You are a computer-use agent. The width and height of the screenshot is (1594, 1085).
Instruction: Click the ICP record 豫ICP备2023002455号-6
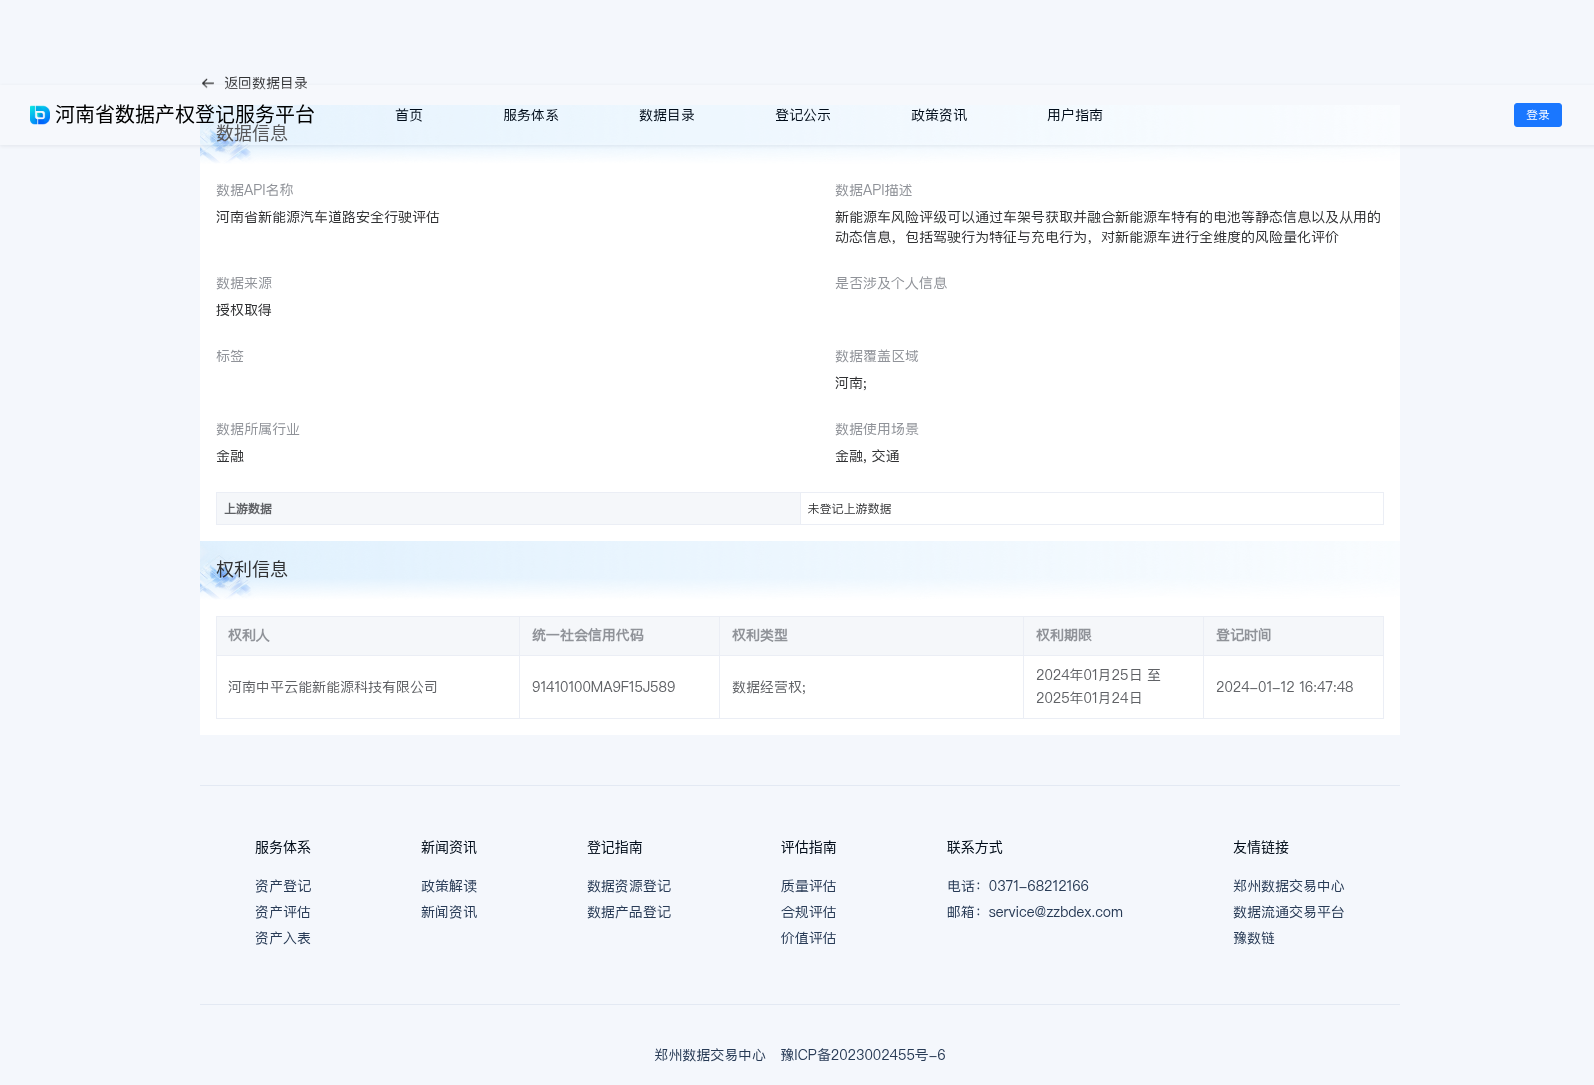(863, 1055)
